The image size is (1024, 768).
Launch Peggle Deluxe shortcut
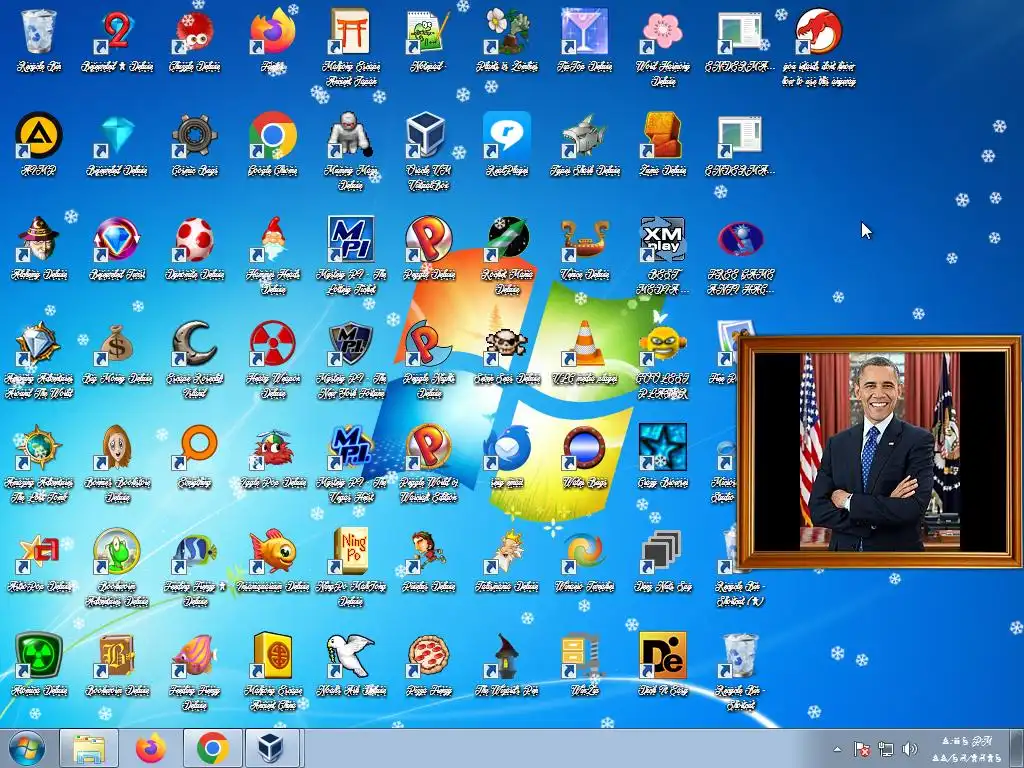[x=428, y=239]
